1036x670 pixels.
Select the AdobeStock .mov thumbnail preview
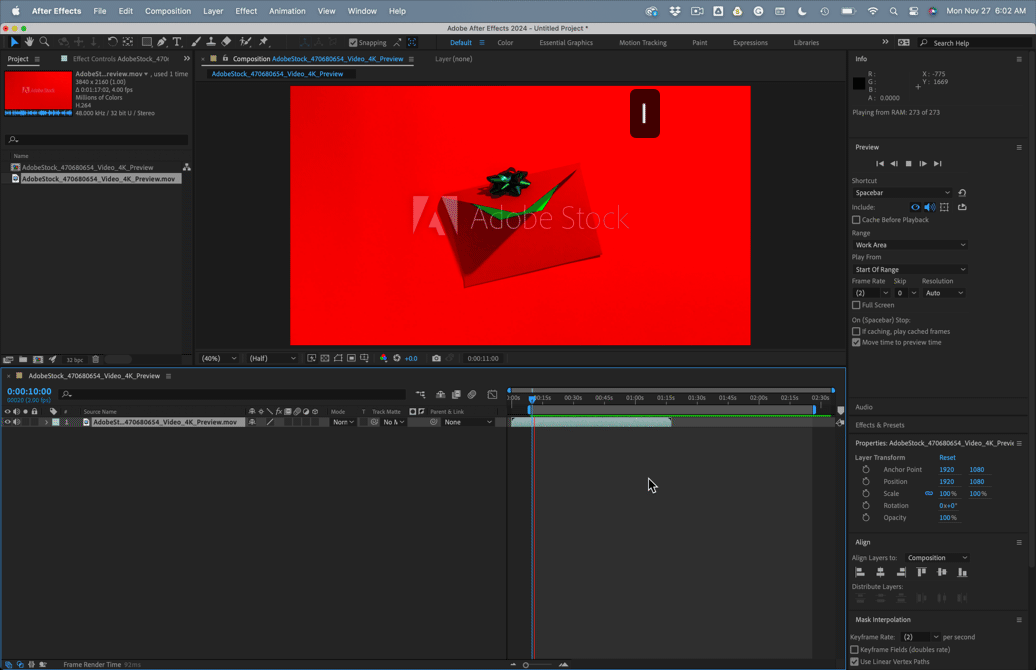point(38,90)
